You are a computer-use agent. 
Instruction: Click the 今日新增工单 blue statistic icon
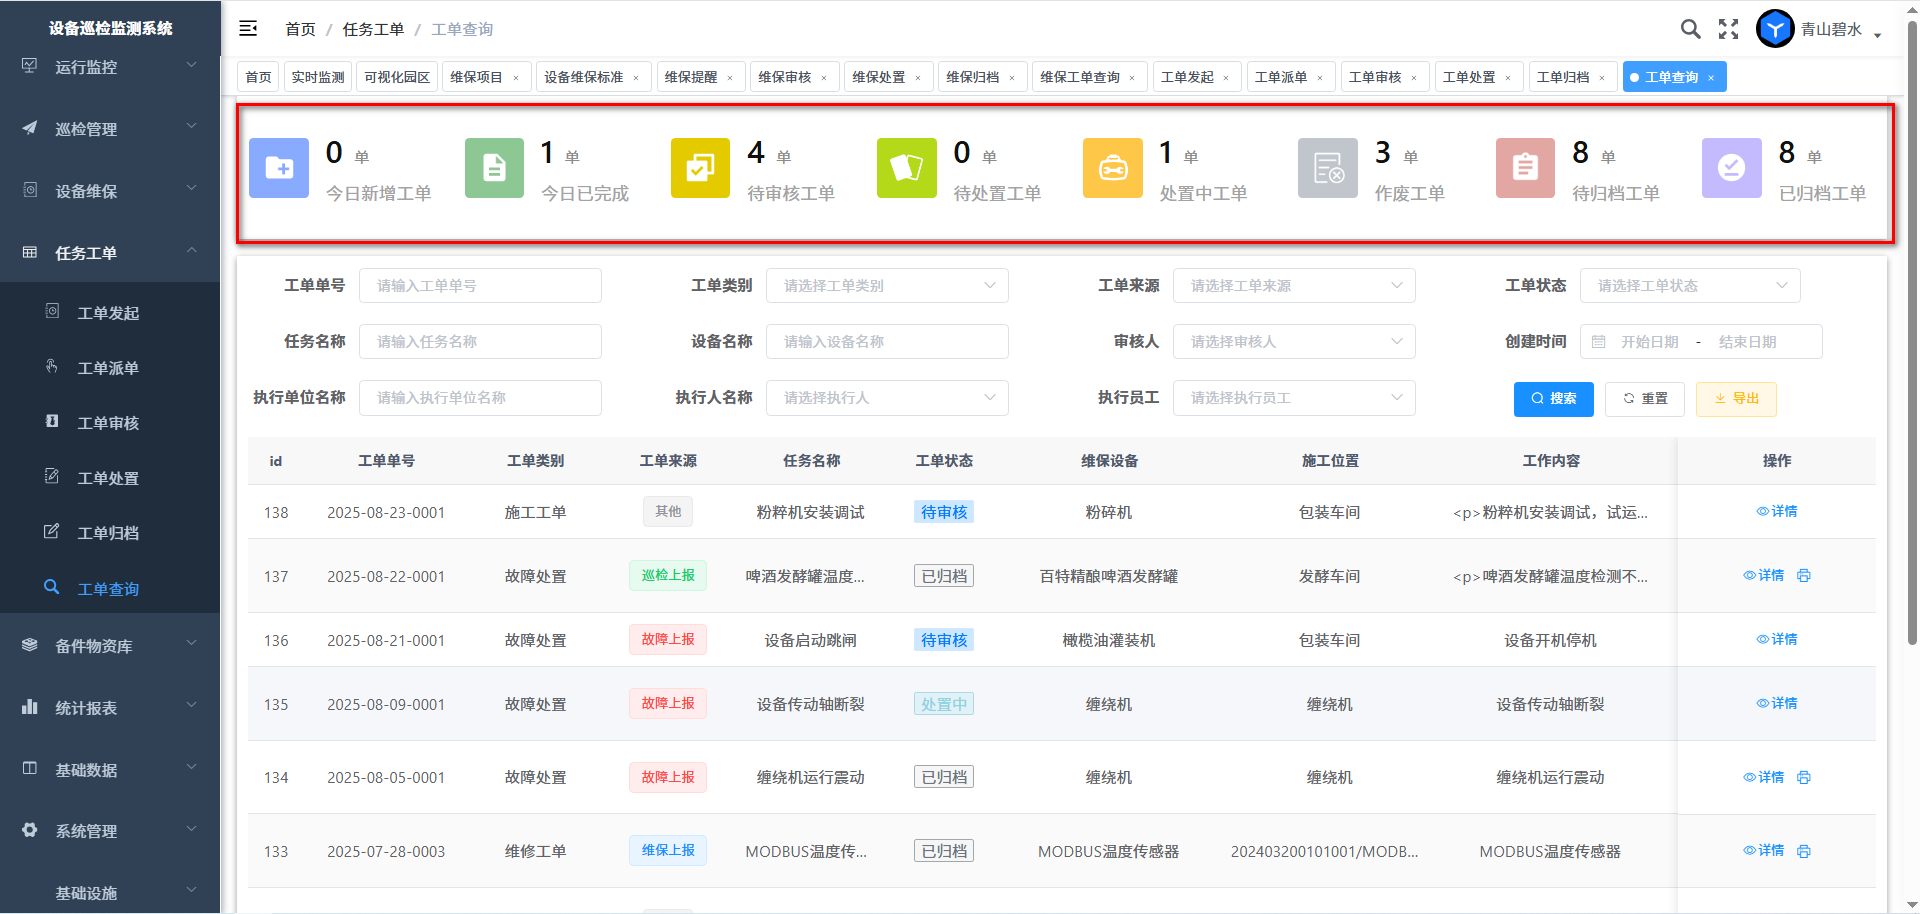[x=278, y=168]
